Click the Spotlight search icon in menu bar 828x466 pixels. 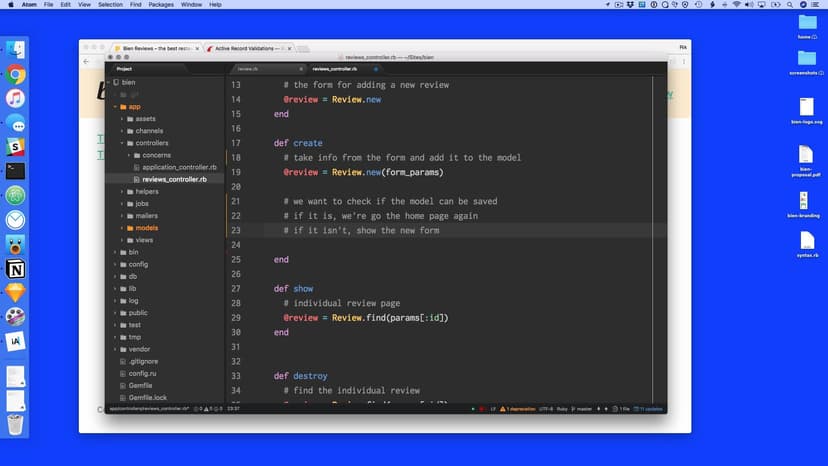(x=788, y=5)
